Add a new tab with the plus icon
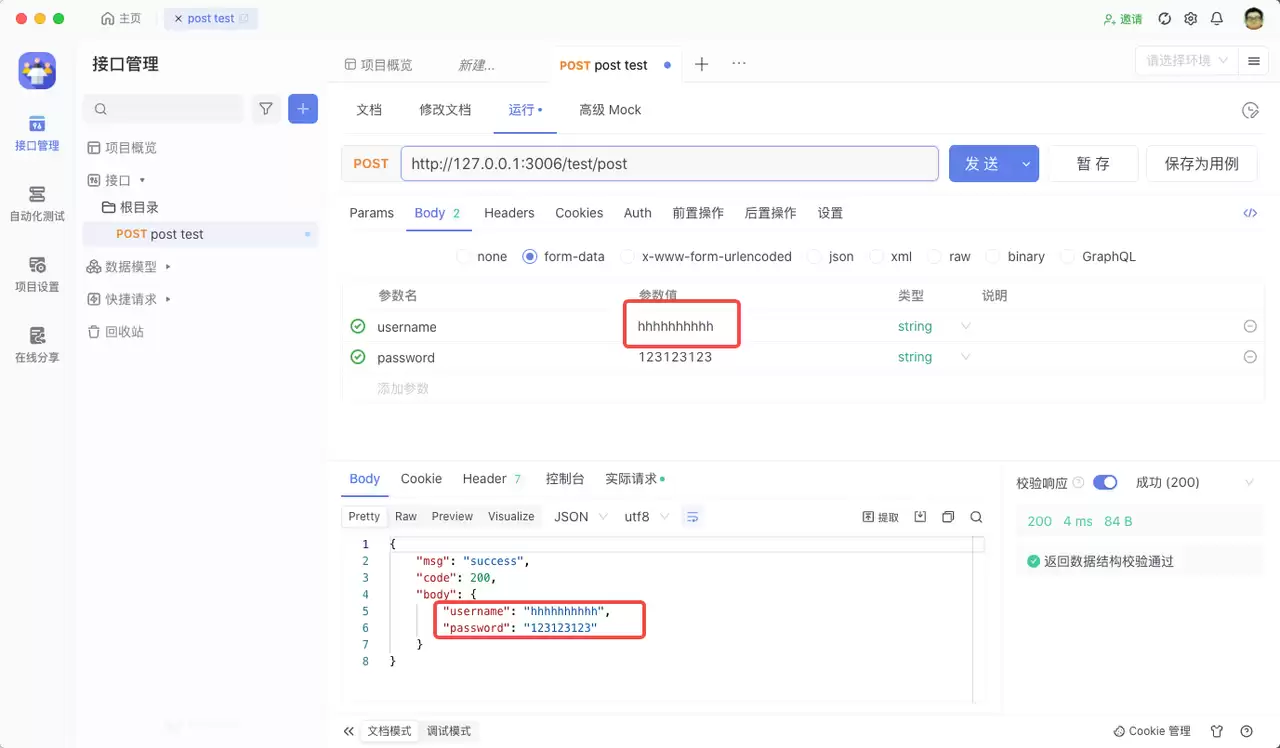 point(702,64)
